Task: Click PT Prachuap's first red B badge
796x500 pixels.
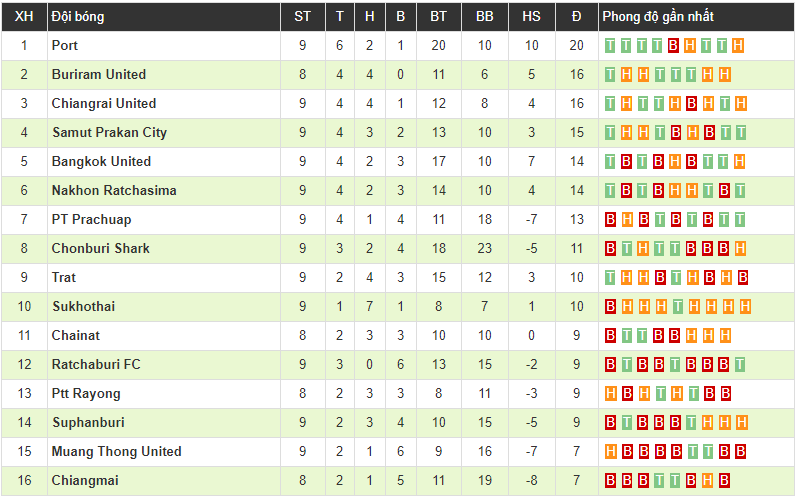Action: (611, 219)
